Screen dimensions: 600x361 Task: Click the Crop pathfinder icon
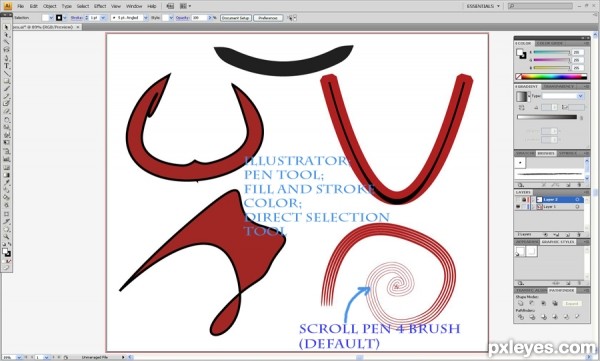[x=555, y=317]
